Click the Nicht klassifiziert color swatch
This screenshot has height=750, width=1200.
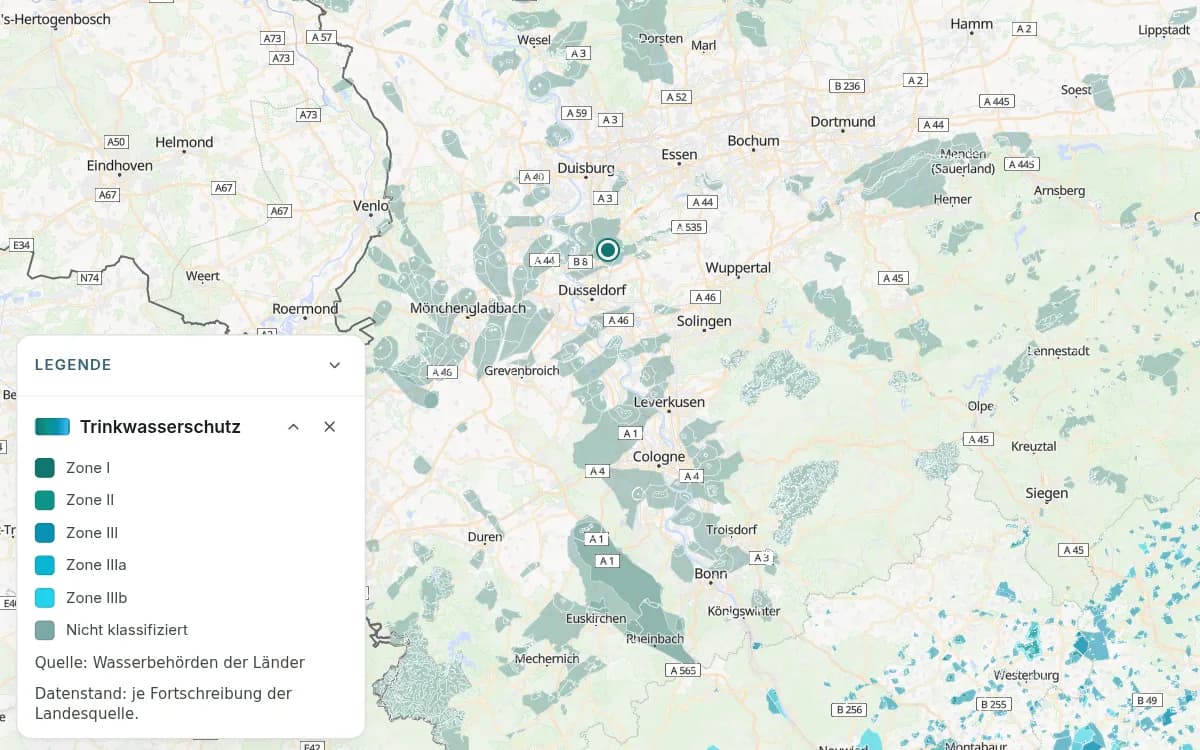point(45,630)
